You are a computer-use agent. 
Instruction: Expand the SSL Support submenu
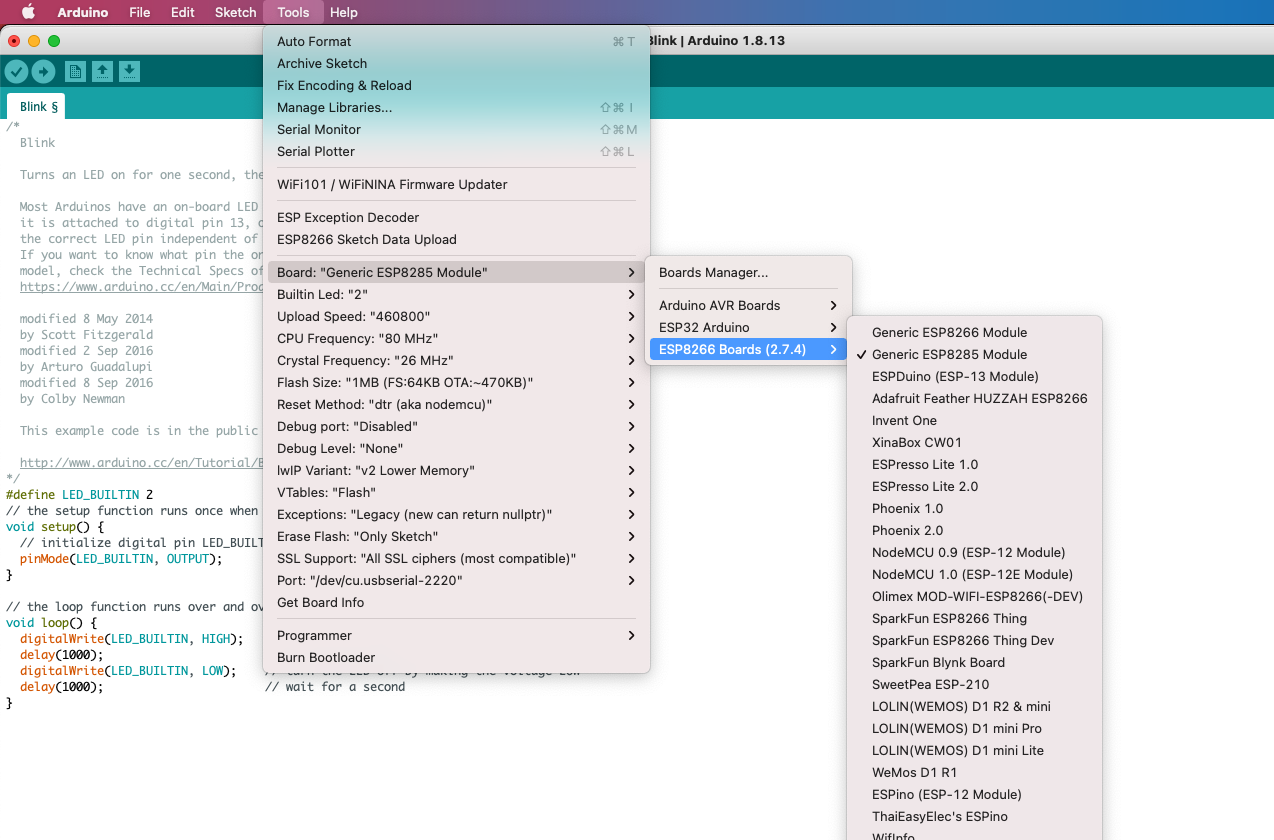click(x=456, y=558)
